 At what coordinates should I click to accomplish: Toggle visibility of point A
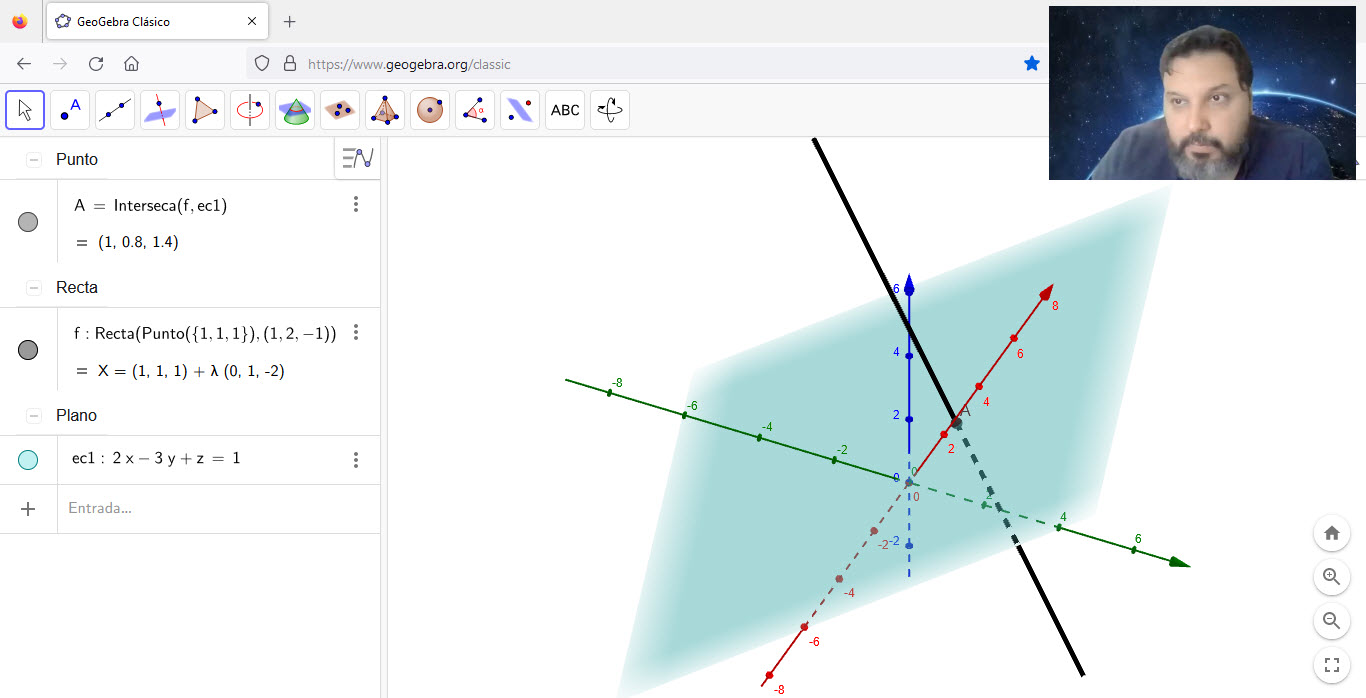(x=28, y=222)
